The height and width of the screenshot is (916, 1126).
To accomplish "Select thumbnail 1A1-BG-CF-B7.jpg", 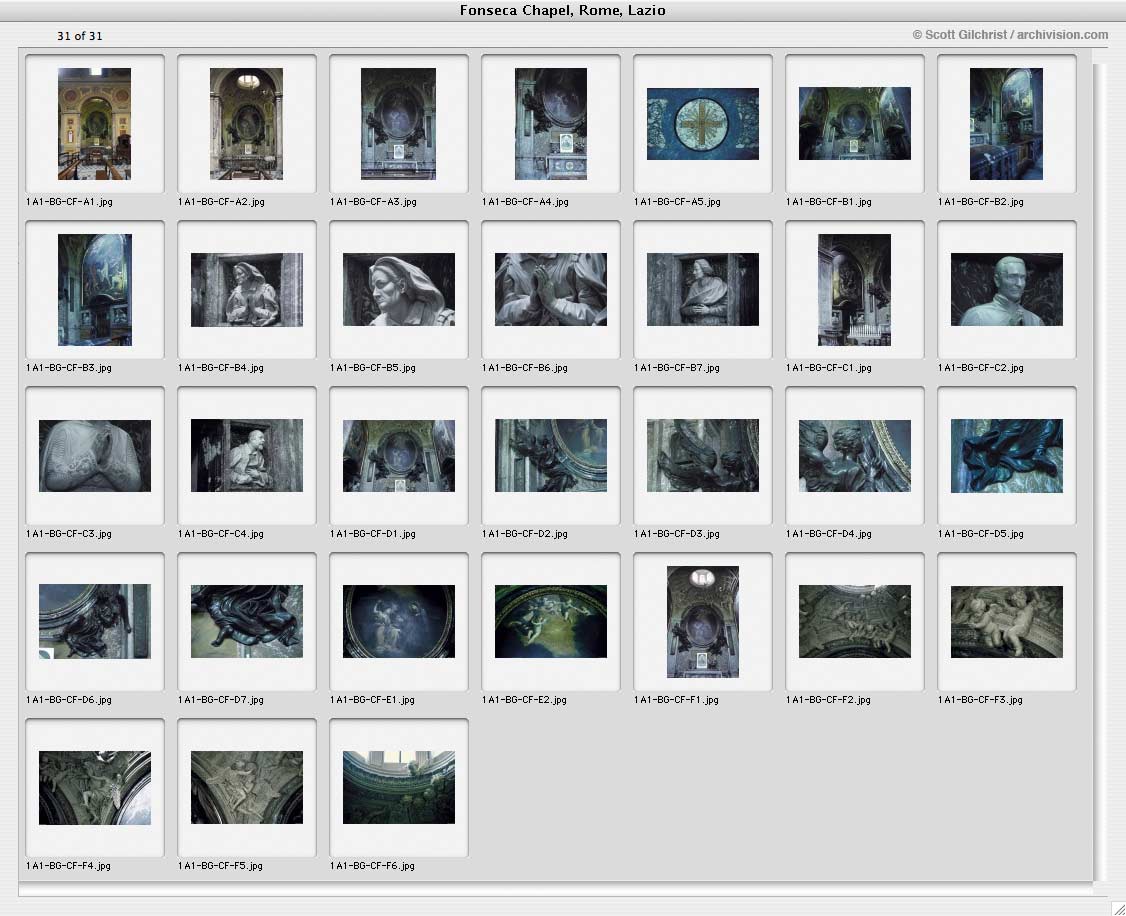I will [x=703, y=289].
